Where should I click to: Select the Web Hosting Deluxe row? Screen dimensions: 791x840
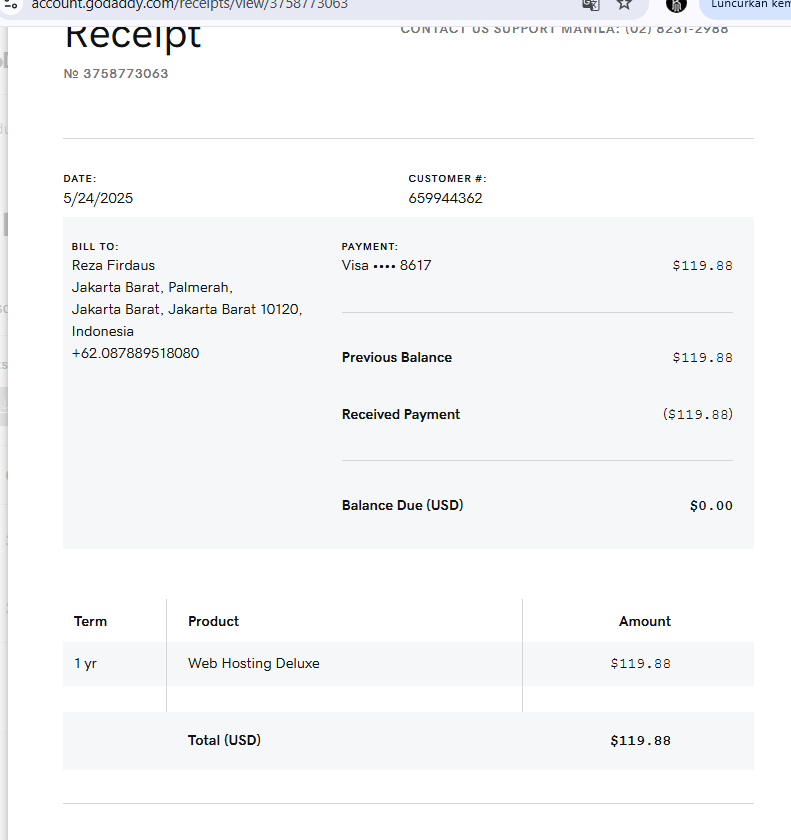point(254,664)
